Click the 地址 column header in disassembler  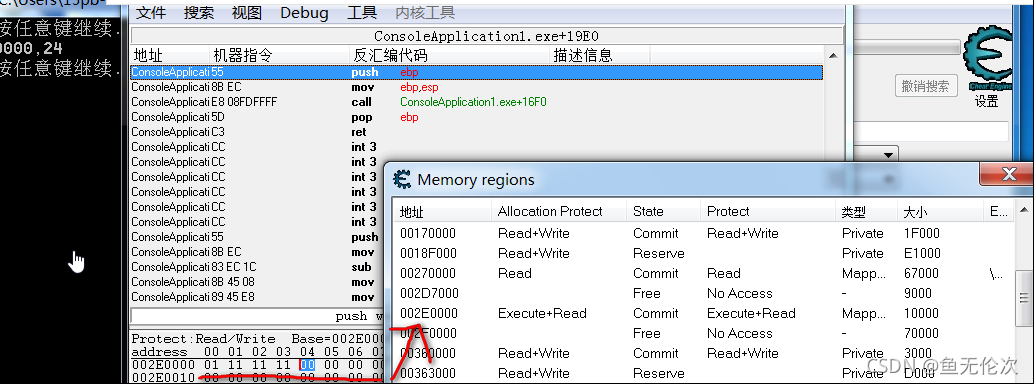(x=170, y=55)
